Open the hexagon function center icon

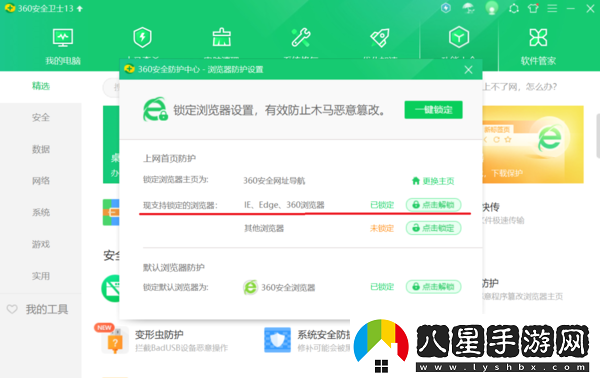459,37
